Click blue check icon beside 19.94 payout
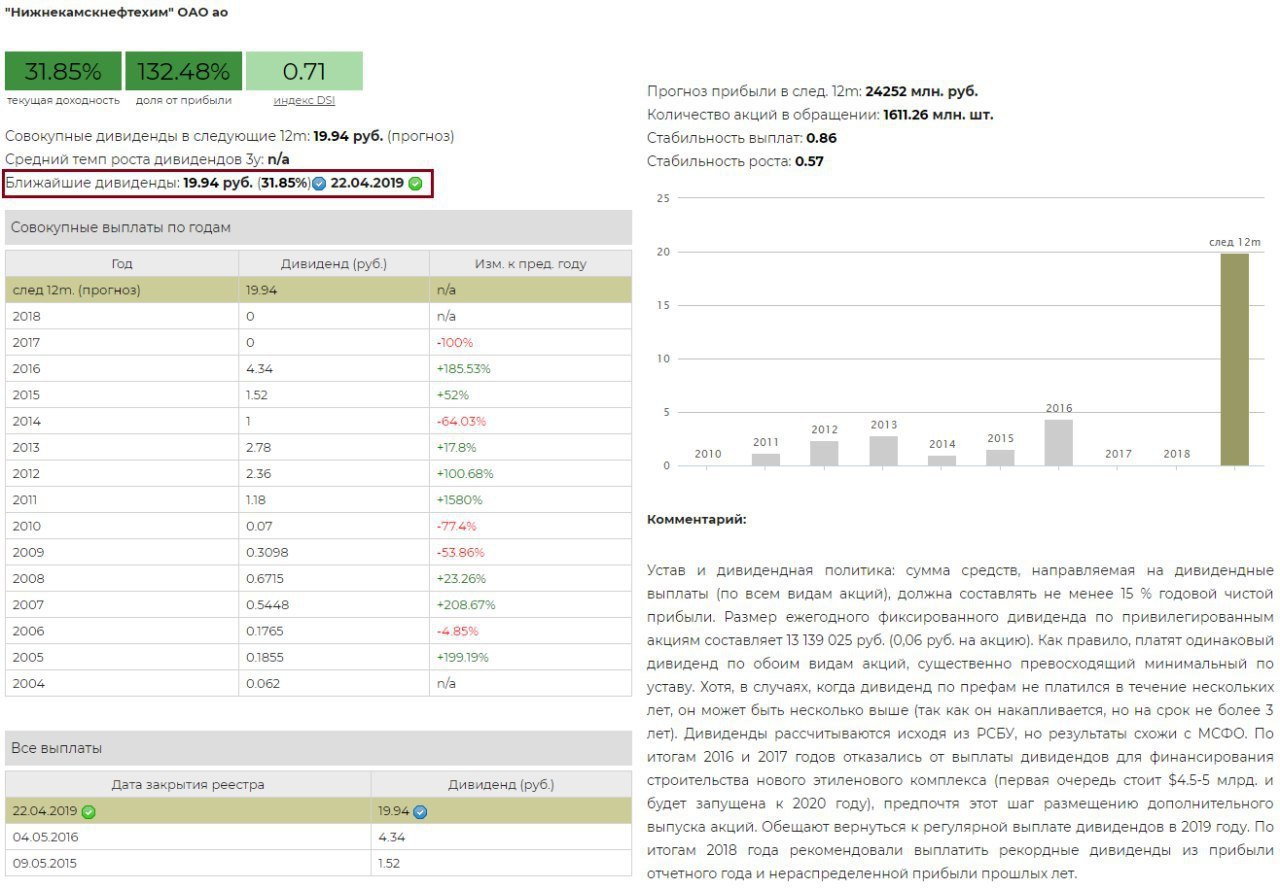 [x=420, y=811]
